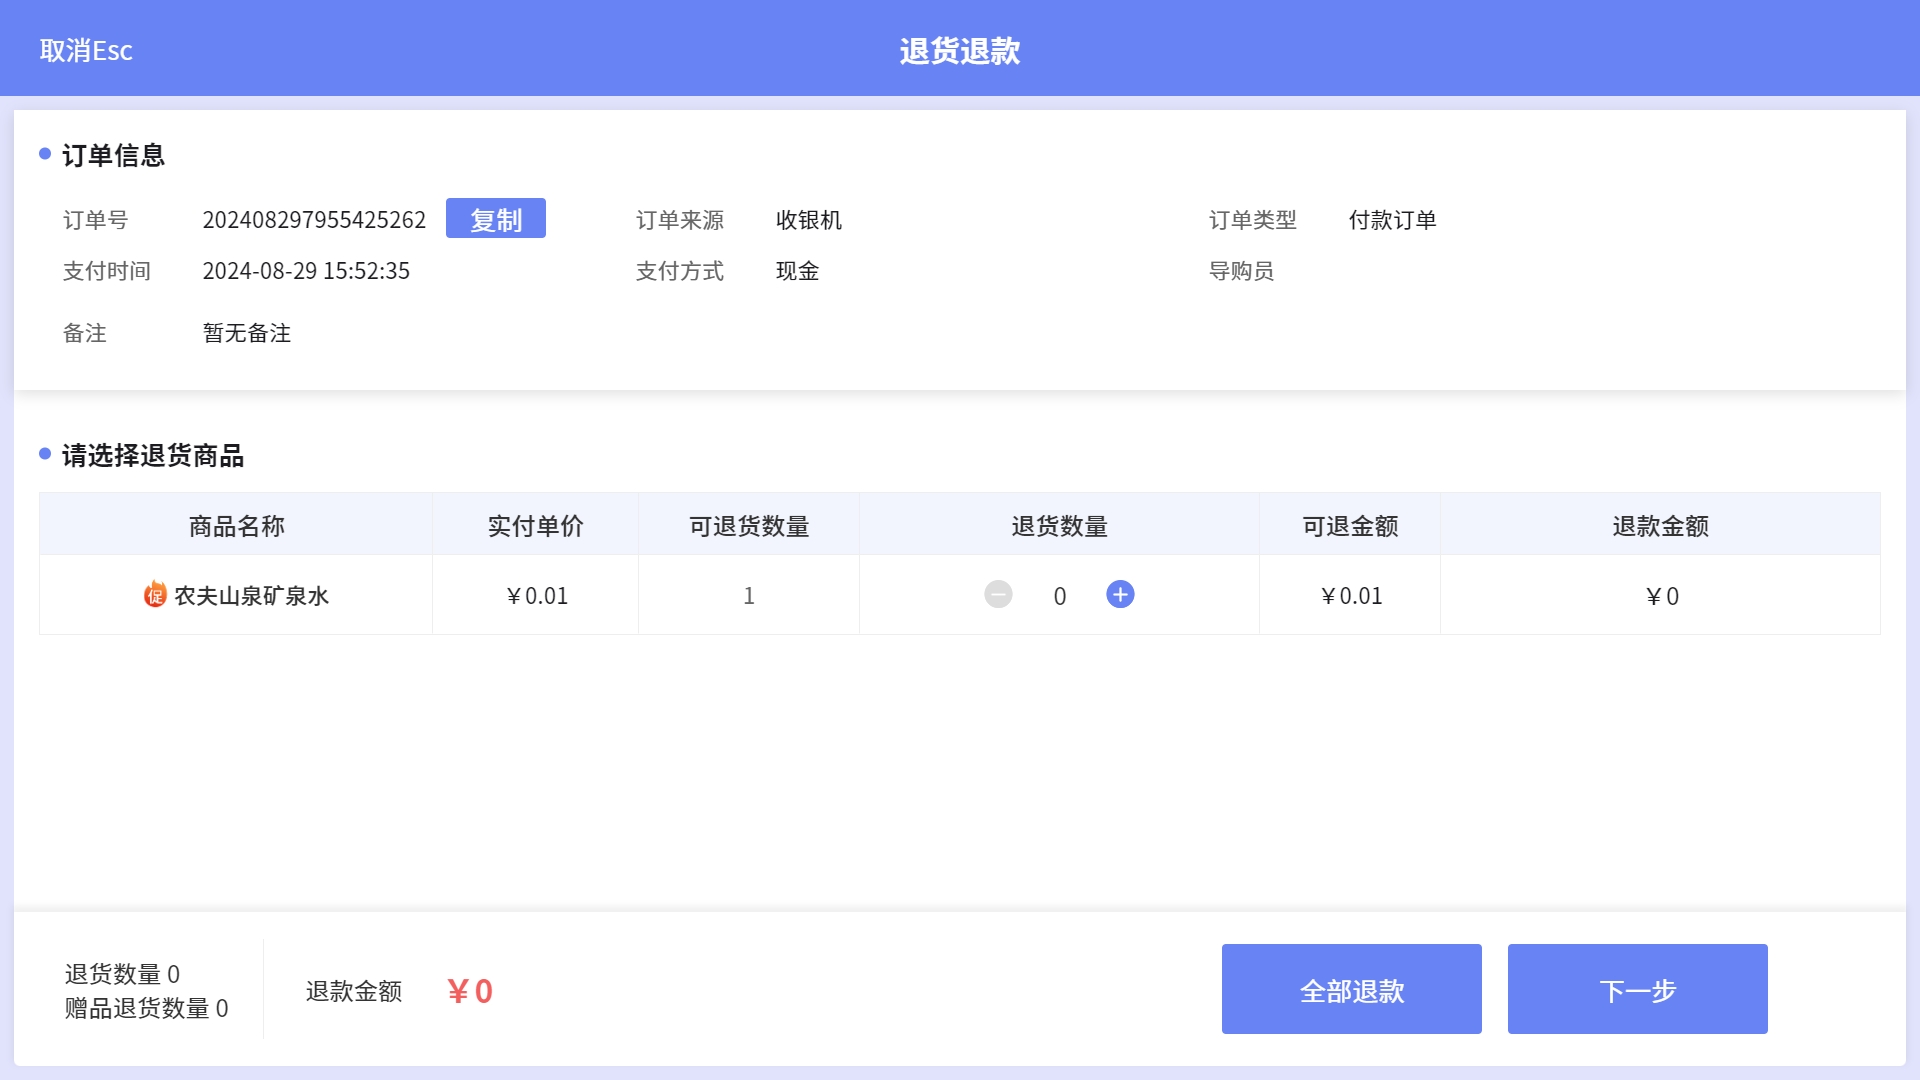Viewport: 1920px width, 1080px height.
Task: Click the 退货退款 page title
Action: (x=959, y=51)
